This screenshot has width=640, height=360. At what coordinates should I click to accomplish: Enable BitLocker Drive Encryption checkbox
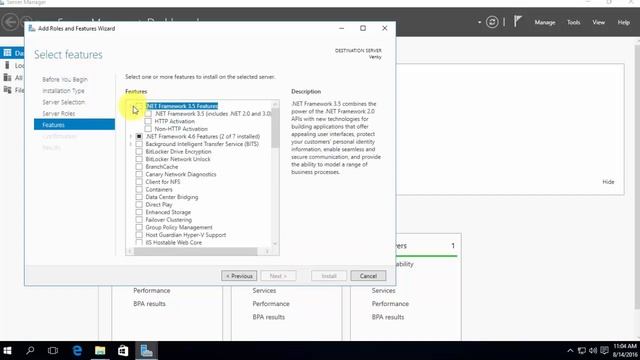point(139,151)
